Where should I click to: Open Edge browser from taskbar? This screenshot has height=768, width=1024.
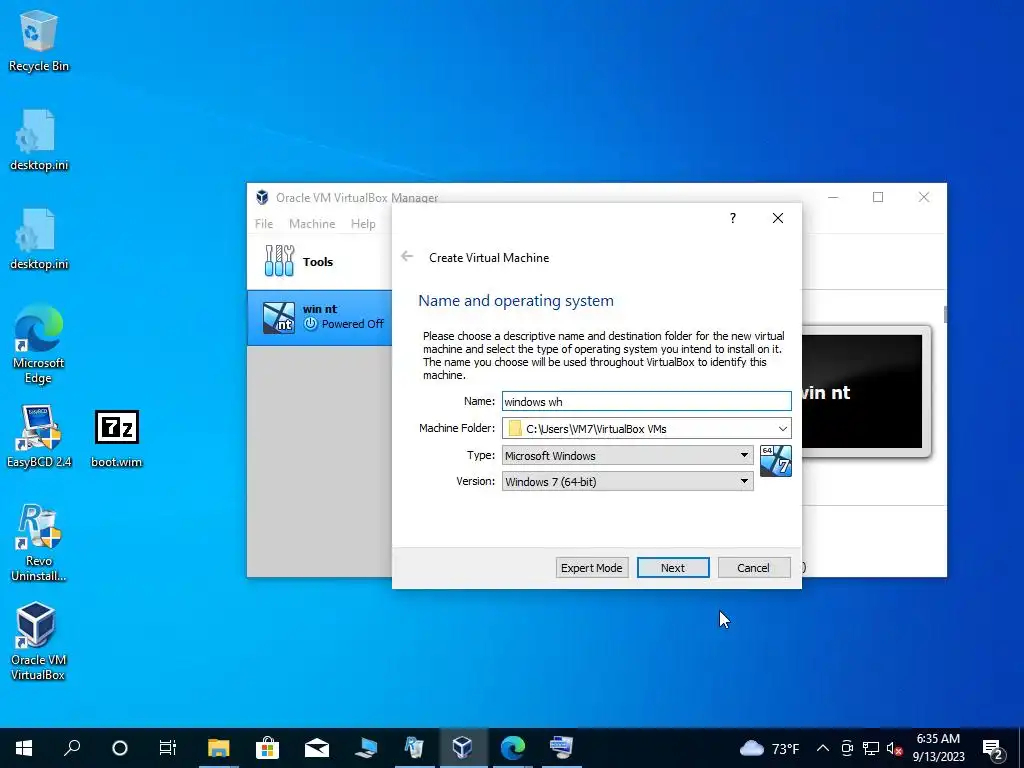point(513,748)
